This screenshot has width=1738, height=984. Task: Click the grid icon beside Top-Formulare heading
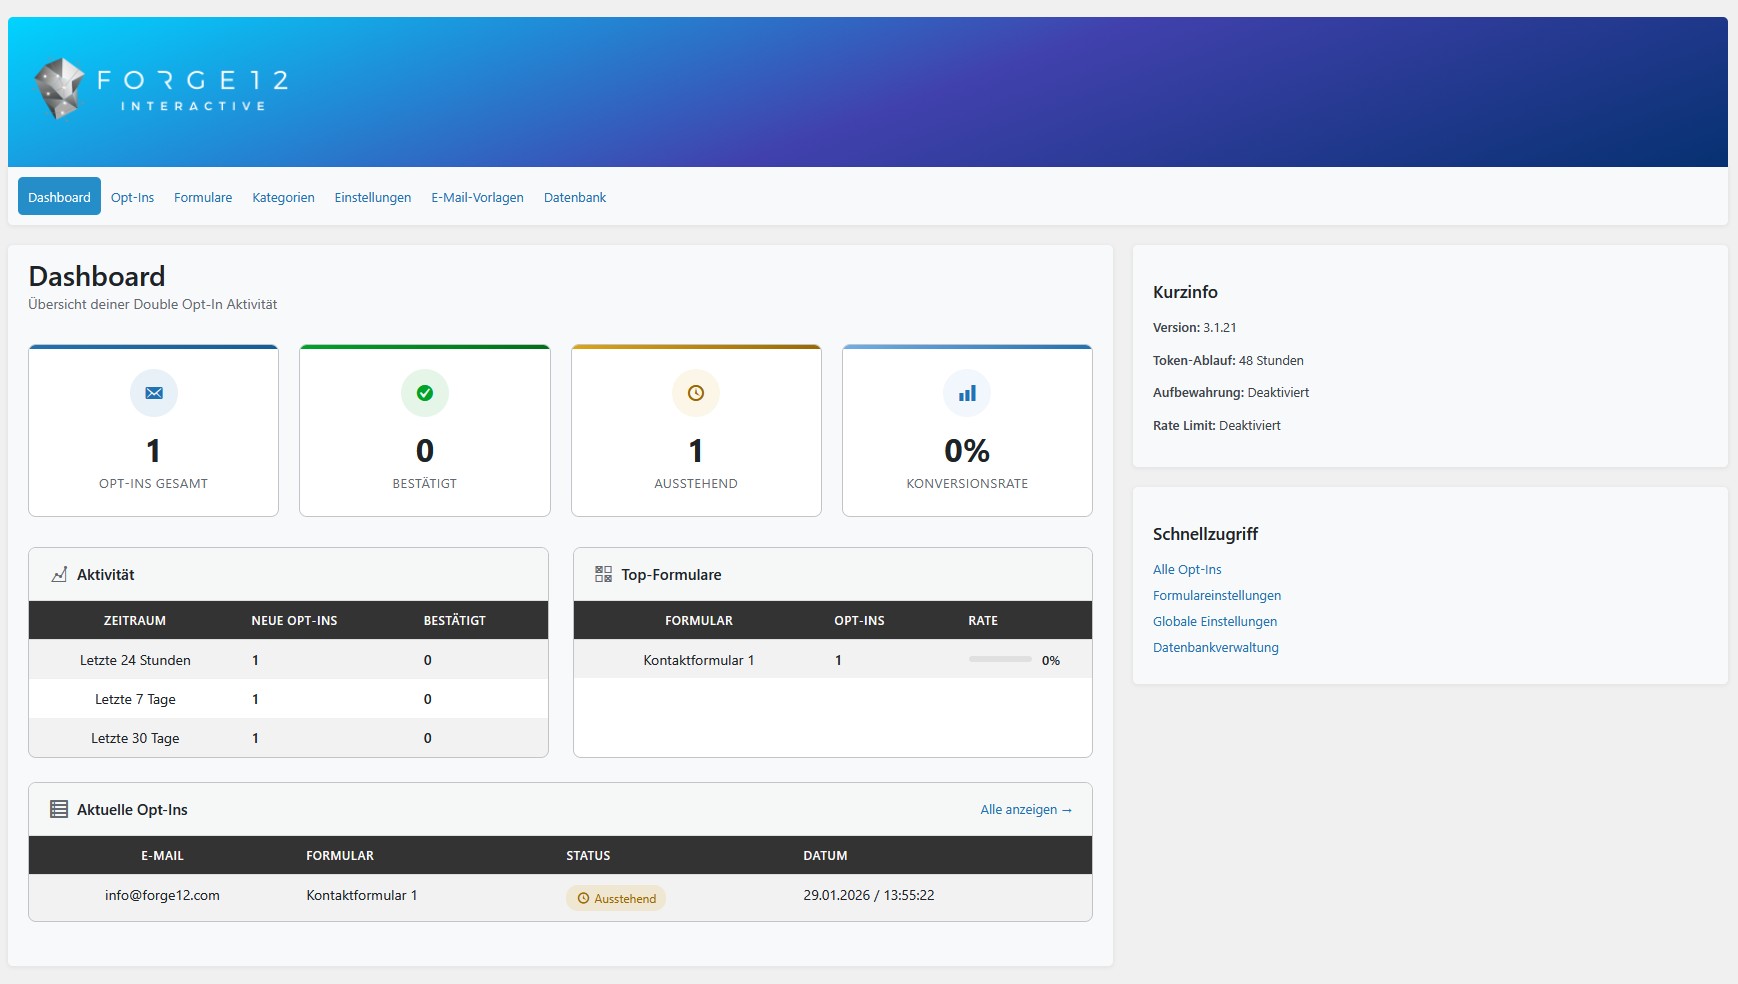click(x=602, y=574)
